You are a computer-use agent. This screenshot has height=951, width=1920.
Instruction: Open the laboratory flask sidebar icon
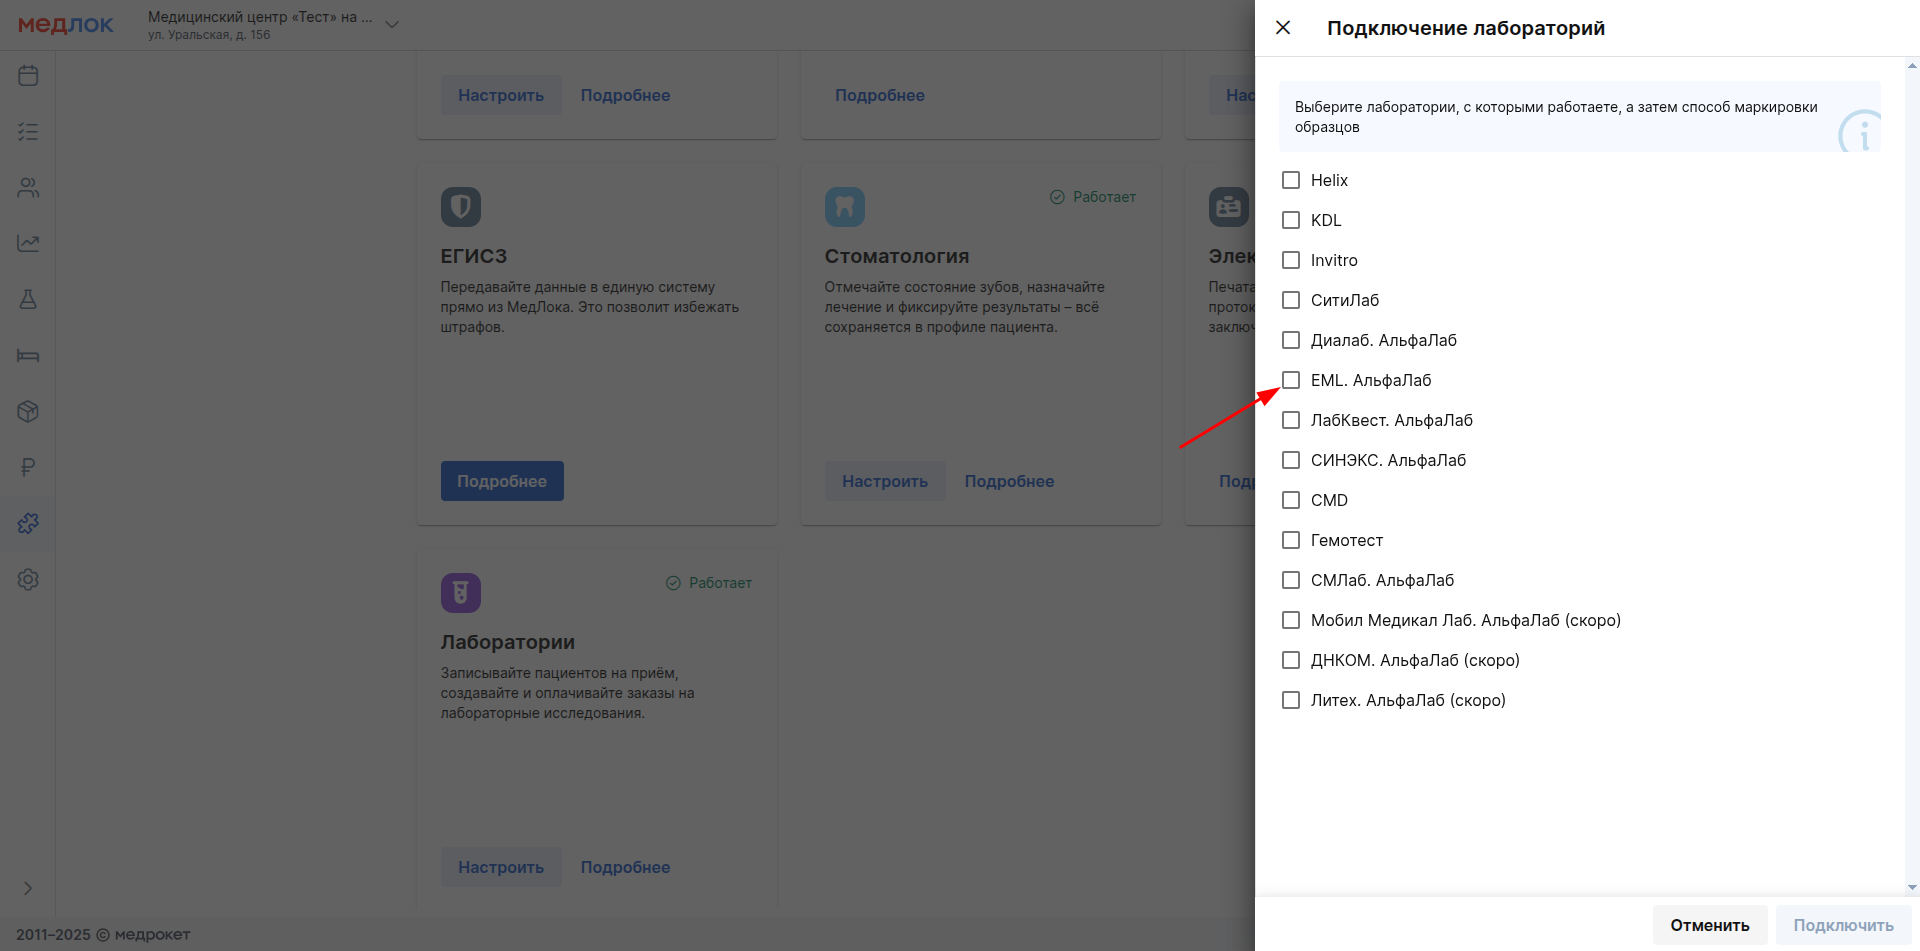pos(28,300)
